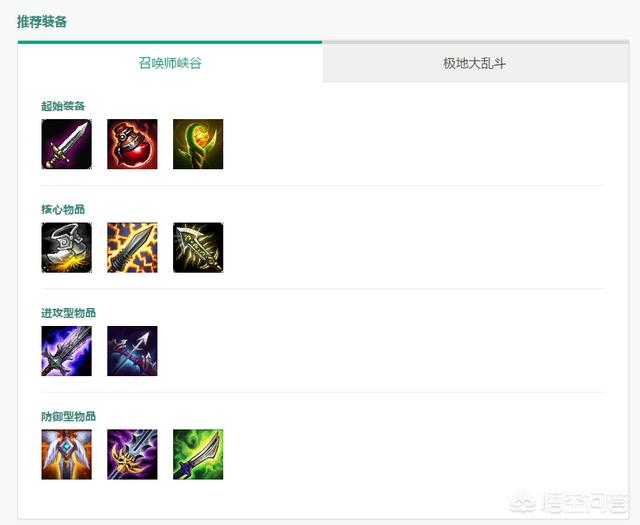The height and width of the screenshot is (525, 640).
Task: Click the green active-tab indicator bar
Action: (x=170, y=42)
